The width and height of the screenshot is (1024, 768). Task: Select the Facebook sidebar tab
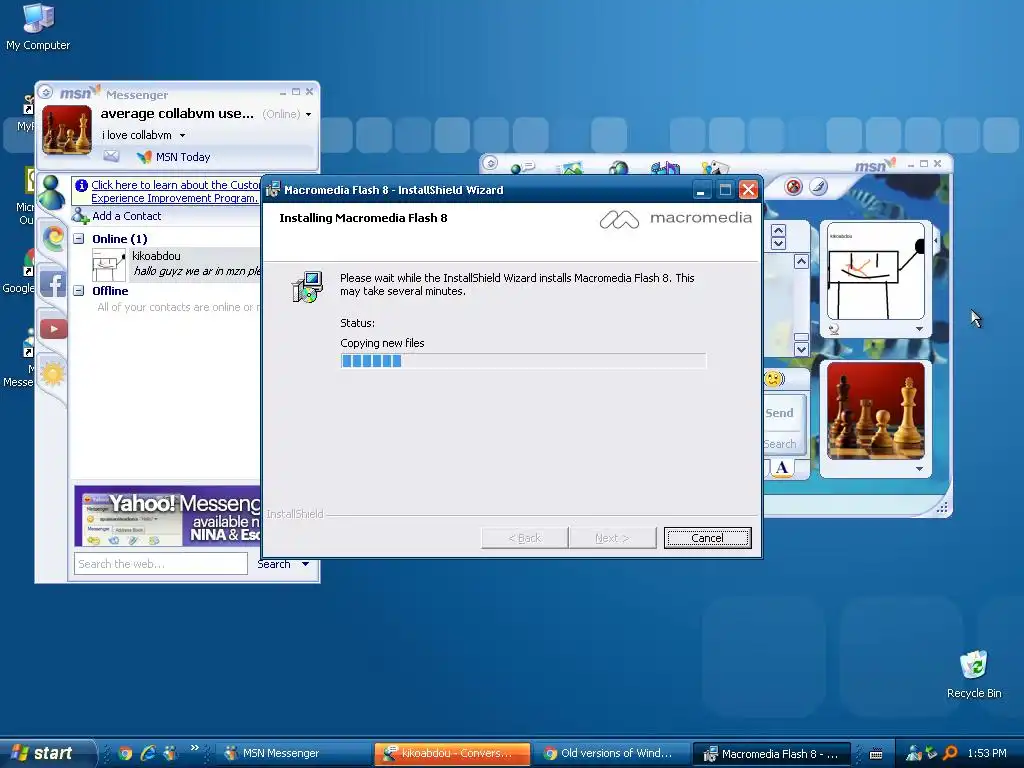pos(53,284)
